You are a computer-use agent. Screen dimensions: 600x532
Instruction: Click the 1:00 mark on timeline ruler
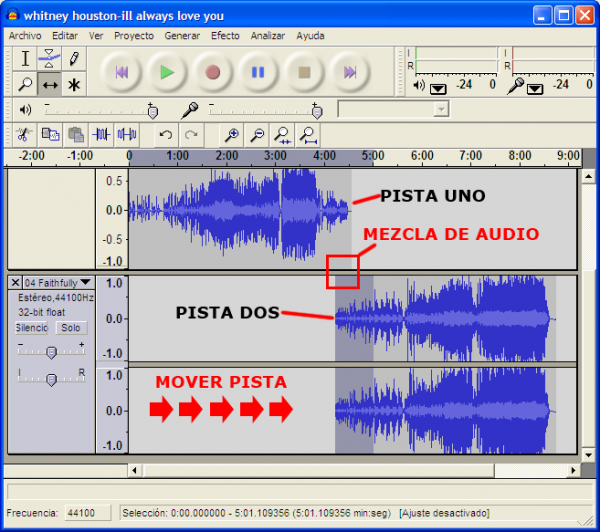click(177, 156)
